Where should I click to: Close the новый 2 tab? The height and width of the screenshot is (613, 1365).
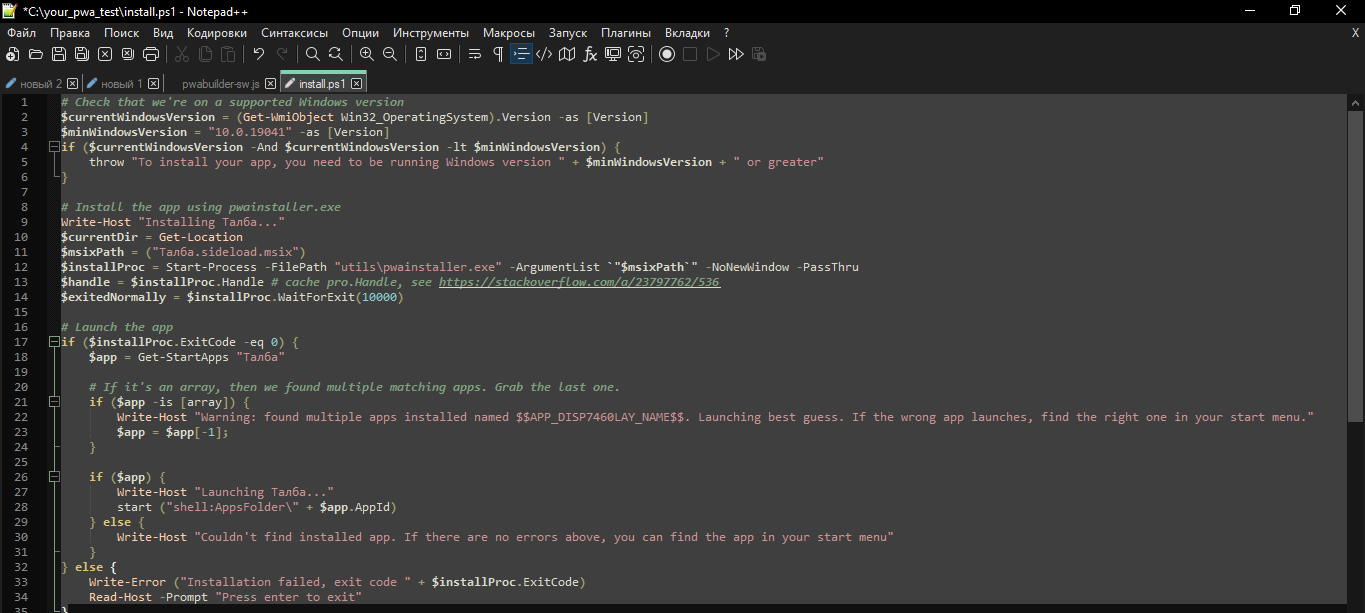click(x=72, y=84)
